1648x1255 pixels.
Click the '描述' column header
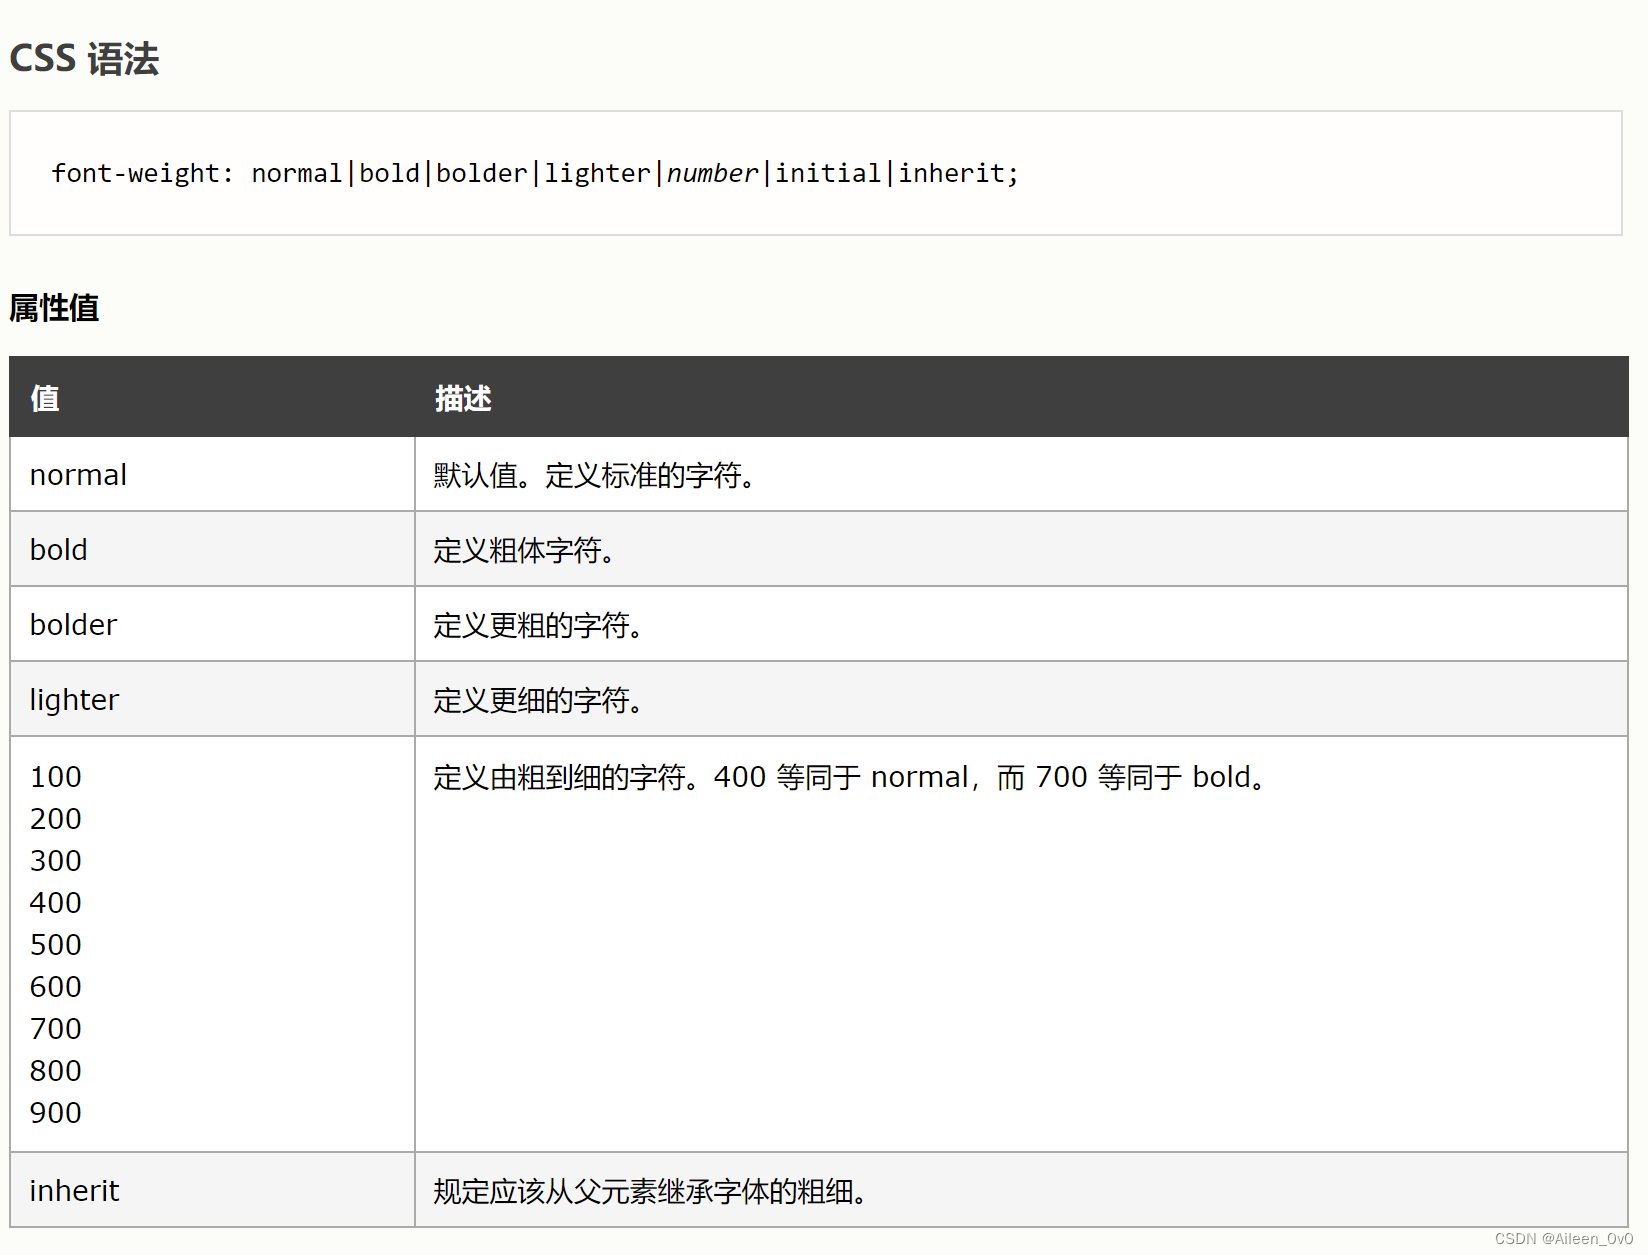click(463, 398)
